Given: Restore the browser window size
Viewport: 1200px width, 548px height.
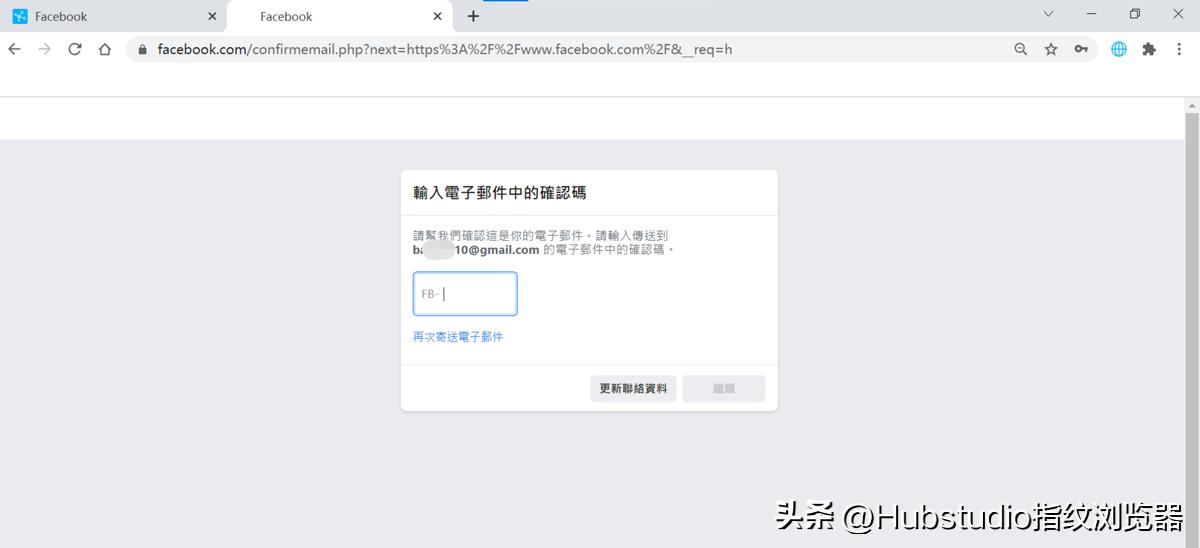Looking at the screenshot, I should point(1135,14).
